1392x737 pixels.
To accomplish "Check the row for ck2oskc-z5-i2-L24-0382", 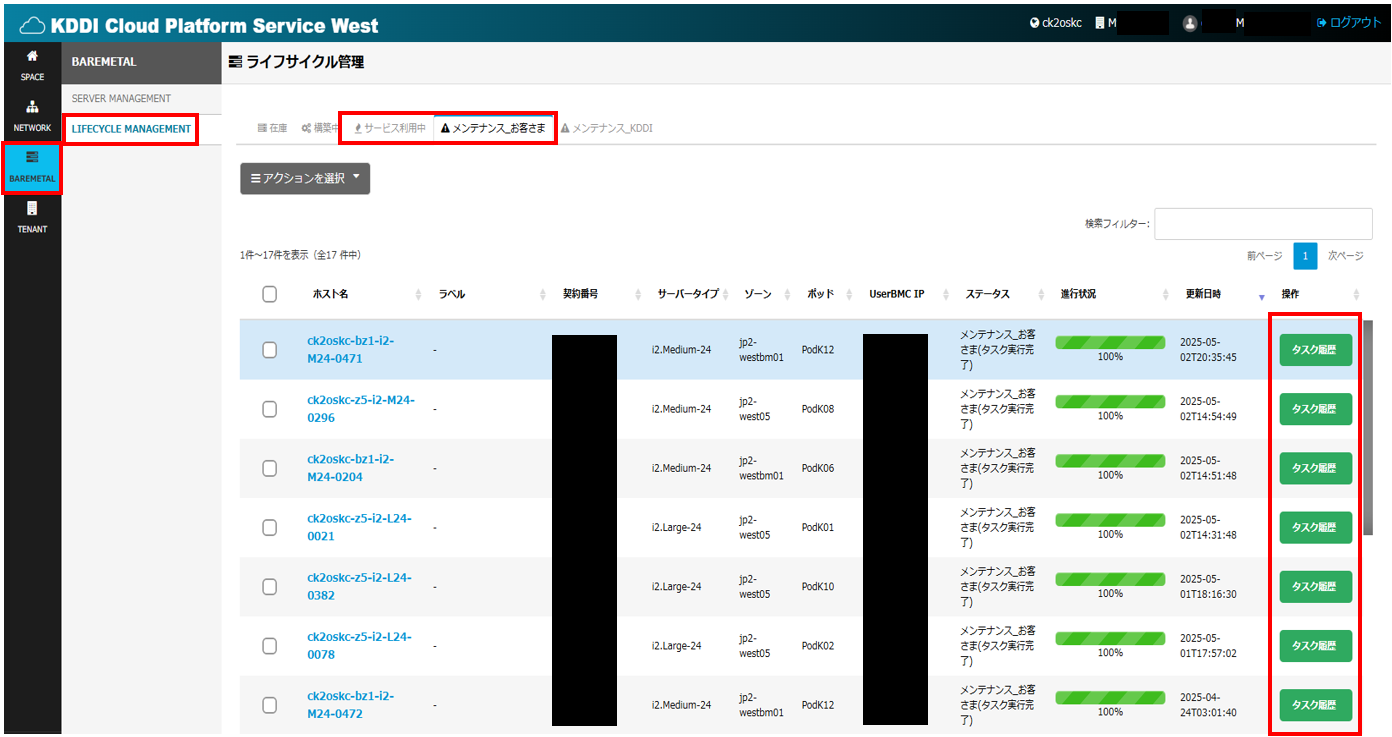I will pyautogui.click(x=269, y=586).
